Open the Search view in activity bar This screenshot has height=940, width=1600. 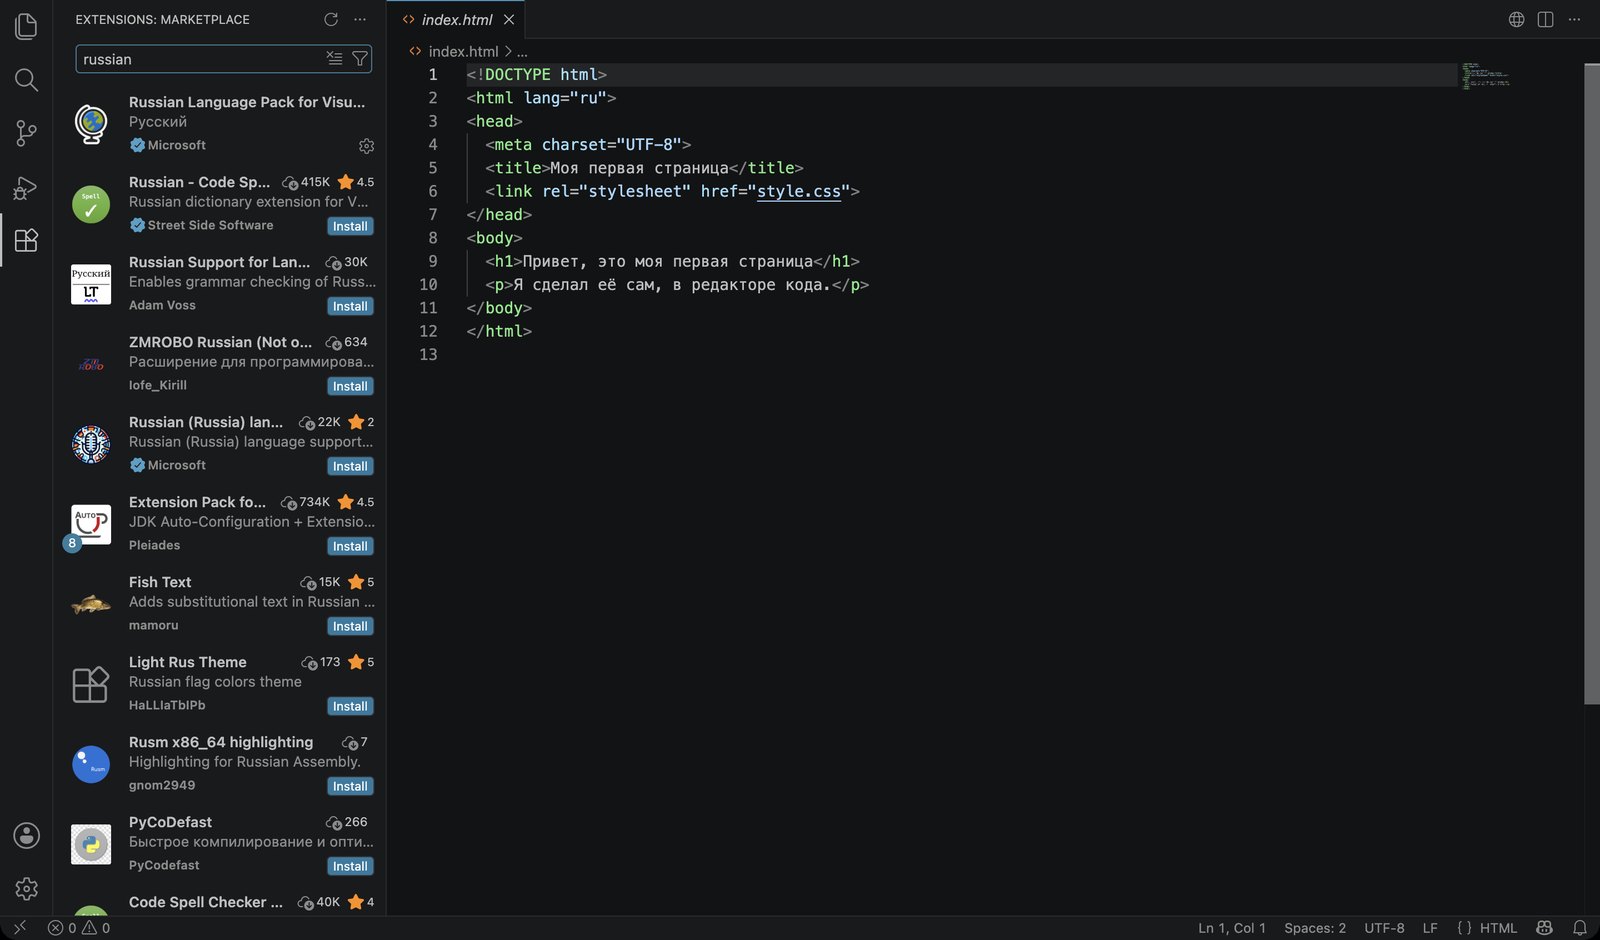point(26,80)
